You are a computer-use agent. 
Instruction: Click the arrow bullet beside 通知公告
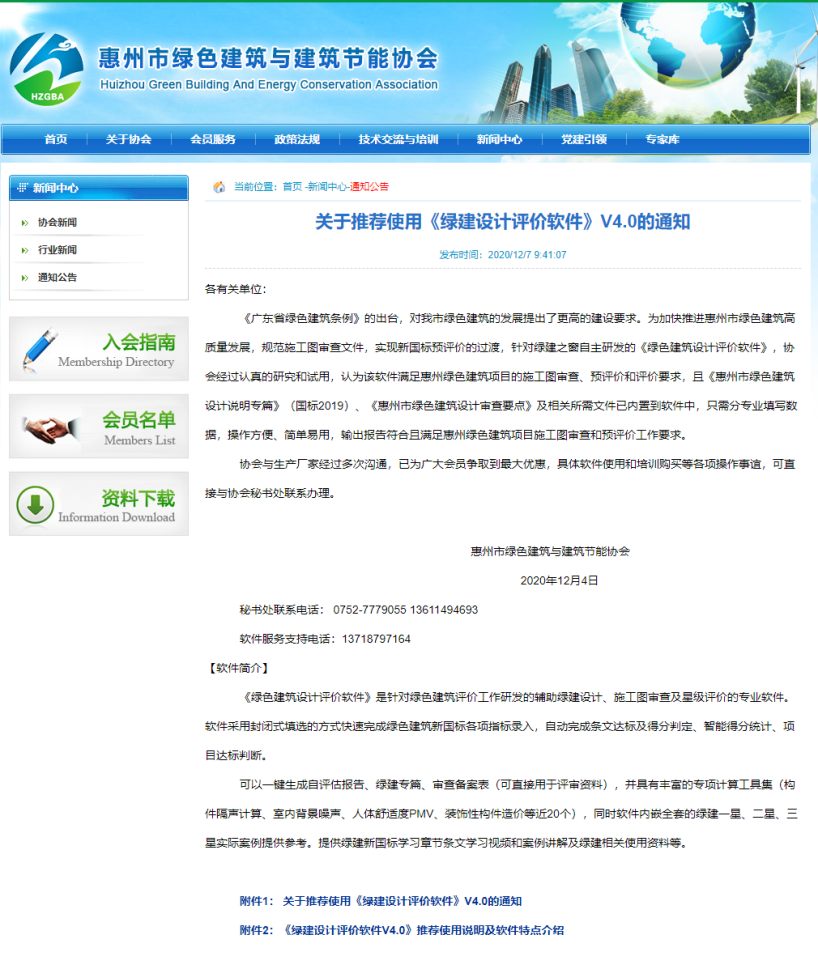(25, 278)
